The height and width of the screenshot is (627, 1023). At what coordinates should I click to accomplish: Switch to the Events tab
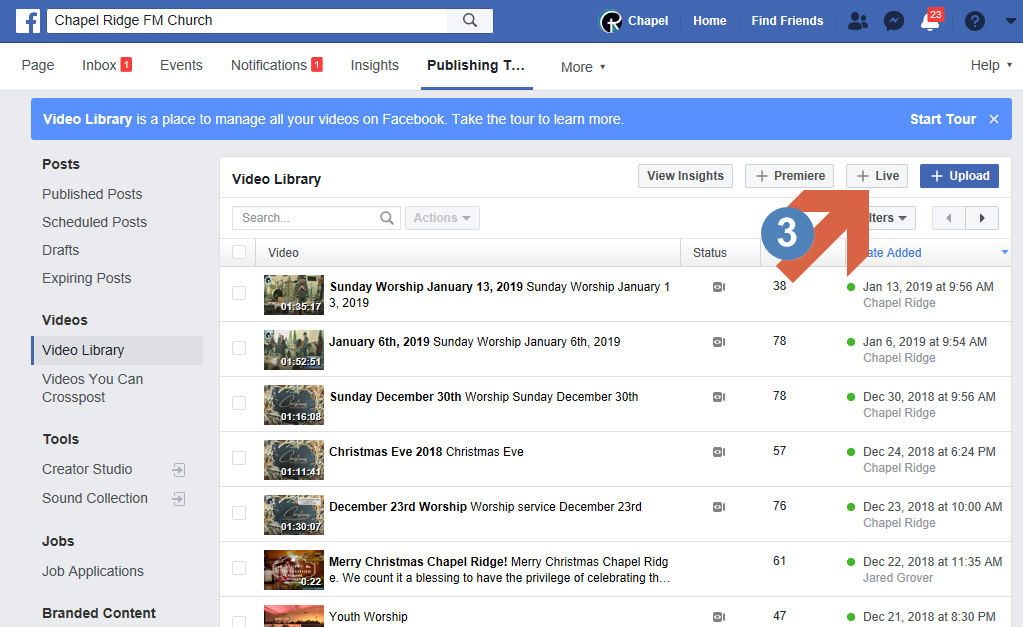[x=181, y=65]
